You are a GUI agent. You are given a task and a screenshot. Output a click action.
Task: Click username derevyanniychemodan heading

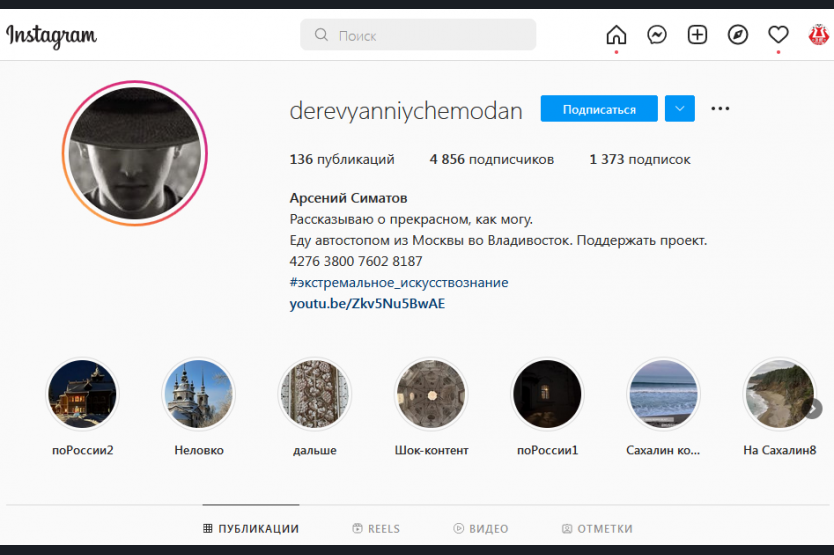406,111
